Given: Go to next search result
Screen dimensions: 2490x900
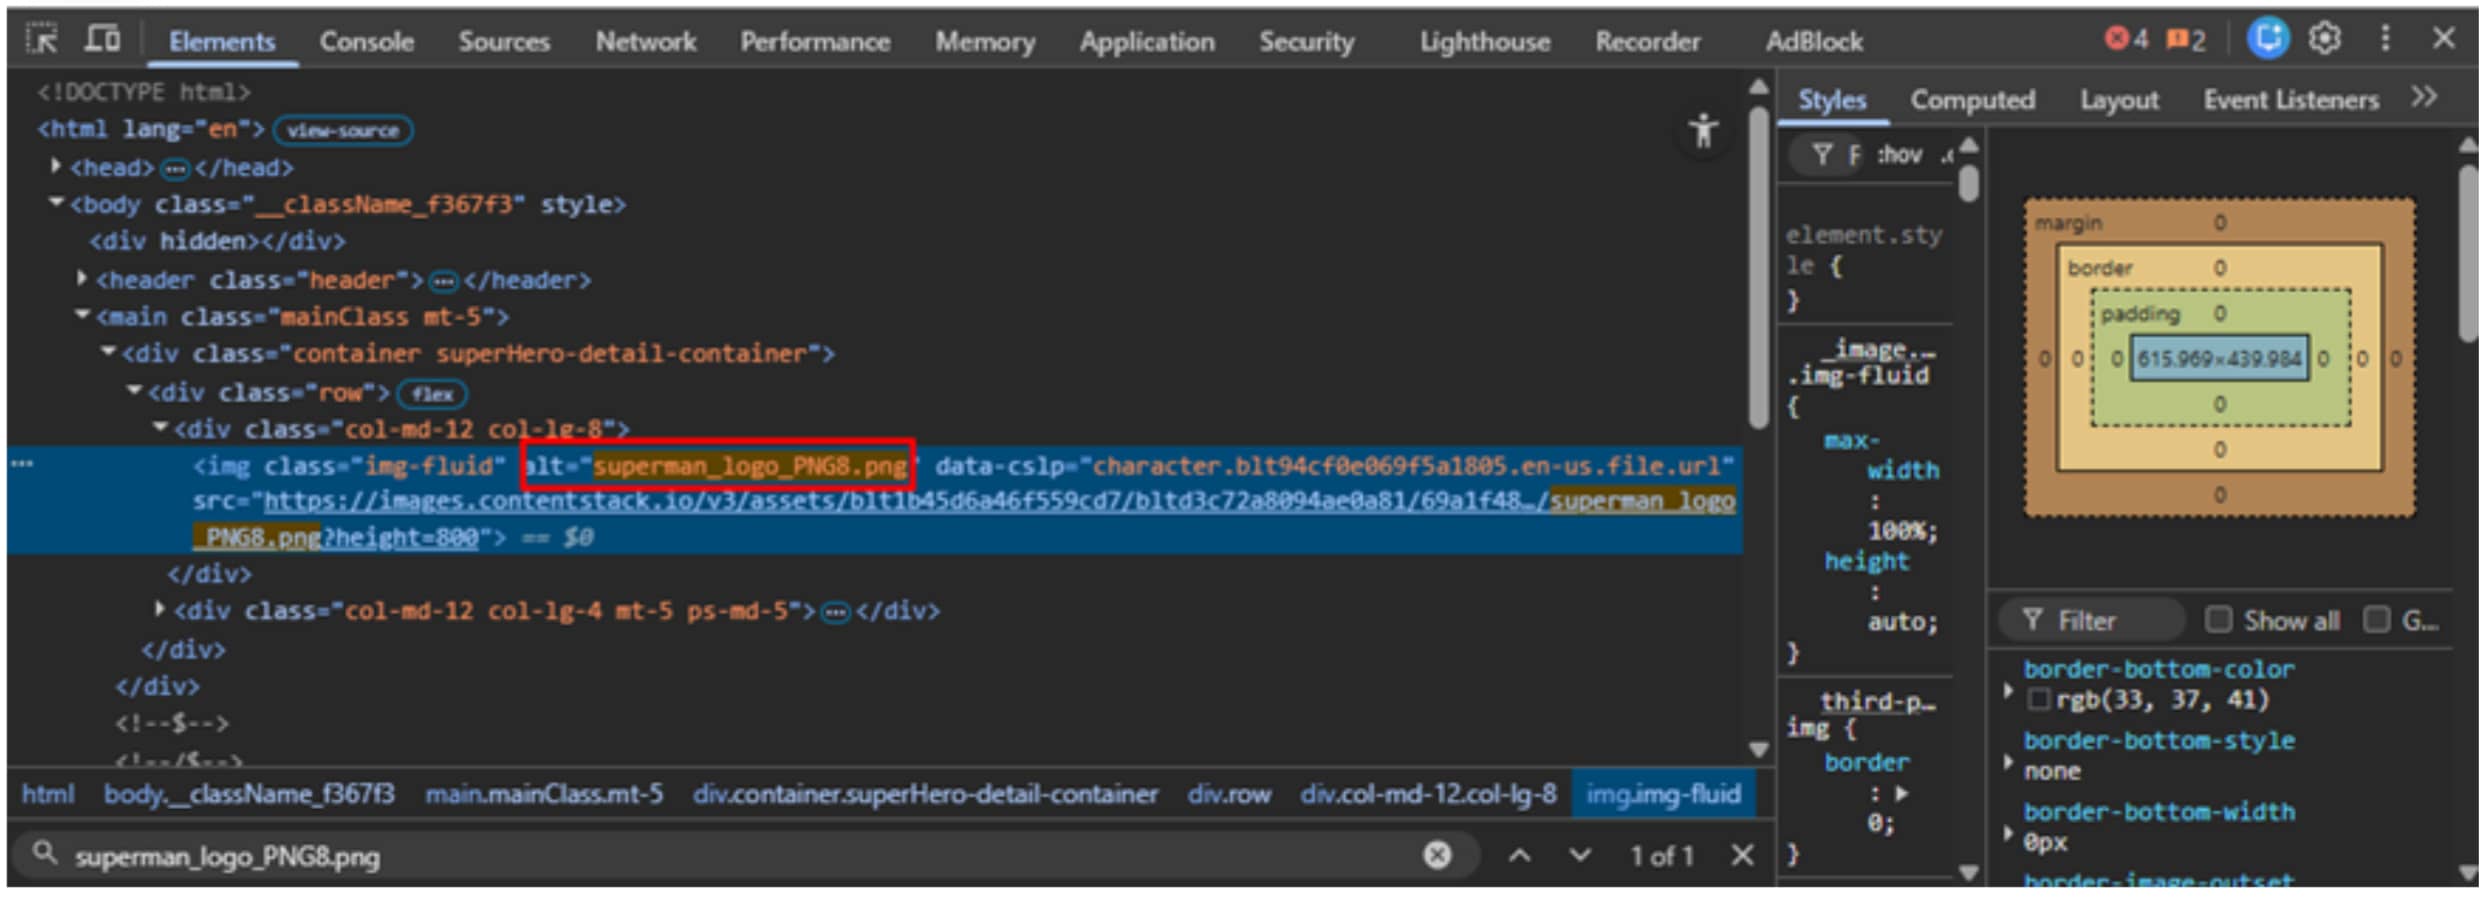Looking at the screenshot, I should coord(1580,855).
